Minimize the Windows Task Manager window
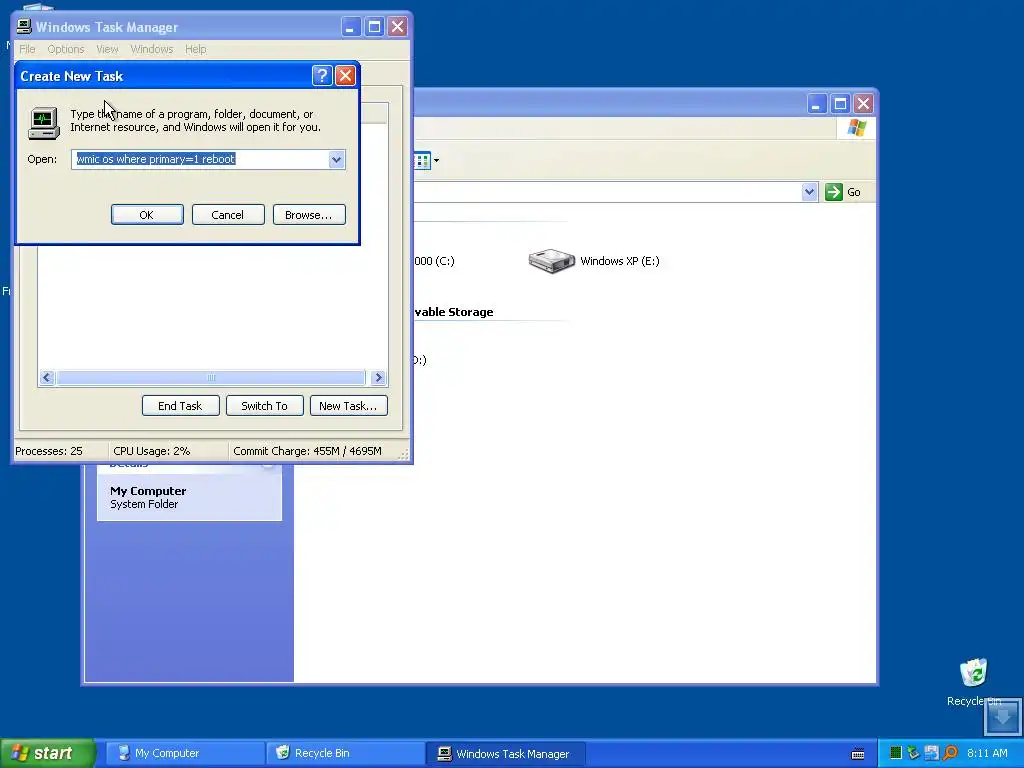The image size is (1024, 768). point(351,27)
